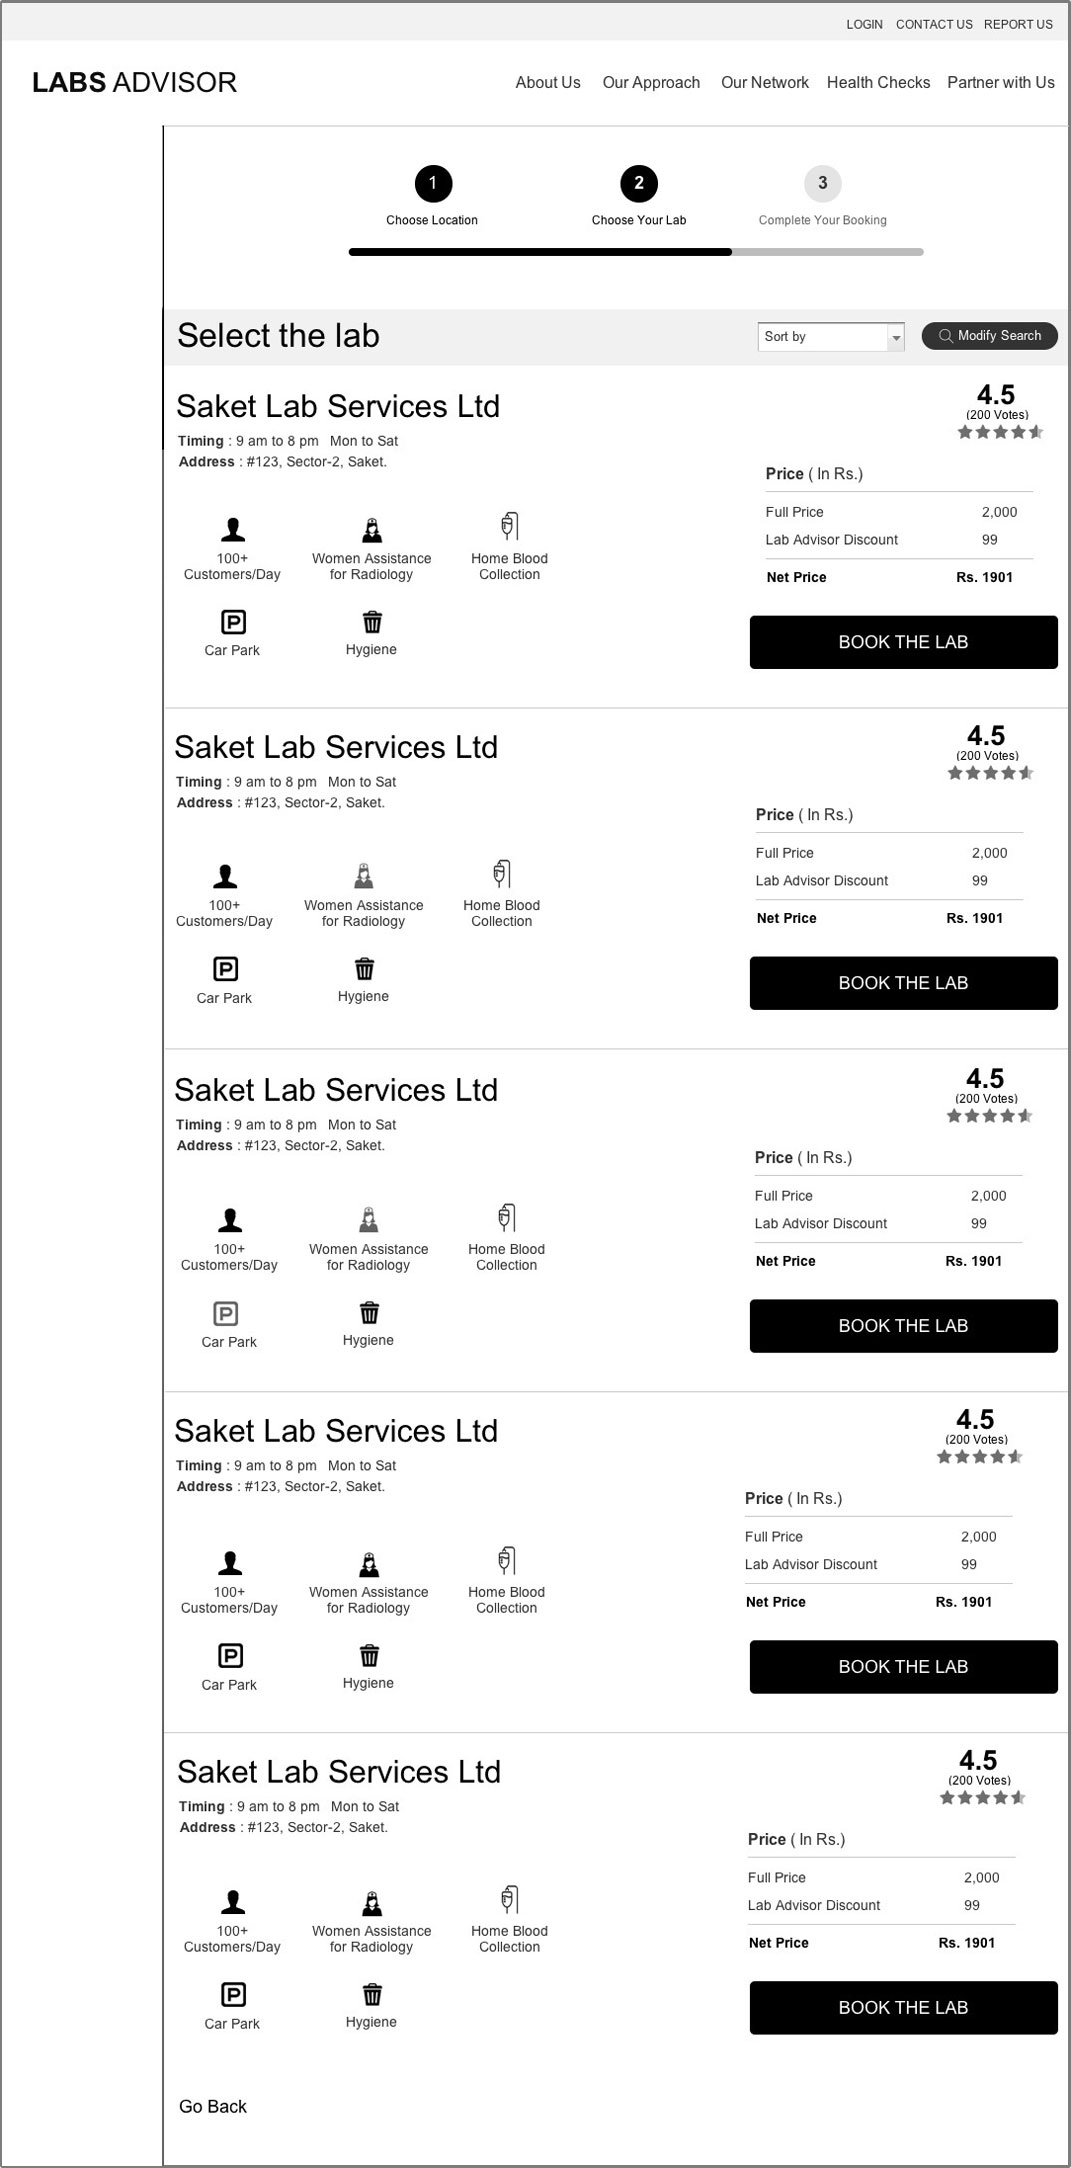Image resolution: width=1071 pixels, height=2168 pixels.
Task: Click Home Blood Collection icon in last listing
Action: tap(509, 1899)
